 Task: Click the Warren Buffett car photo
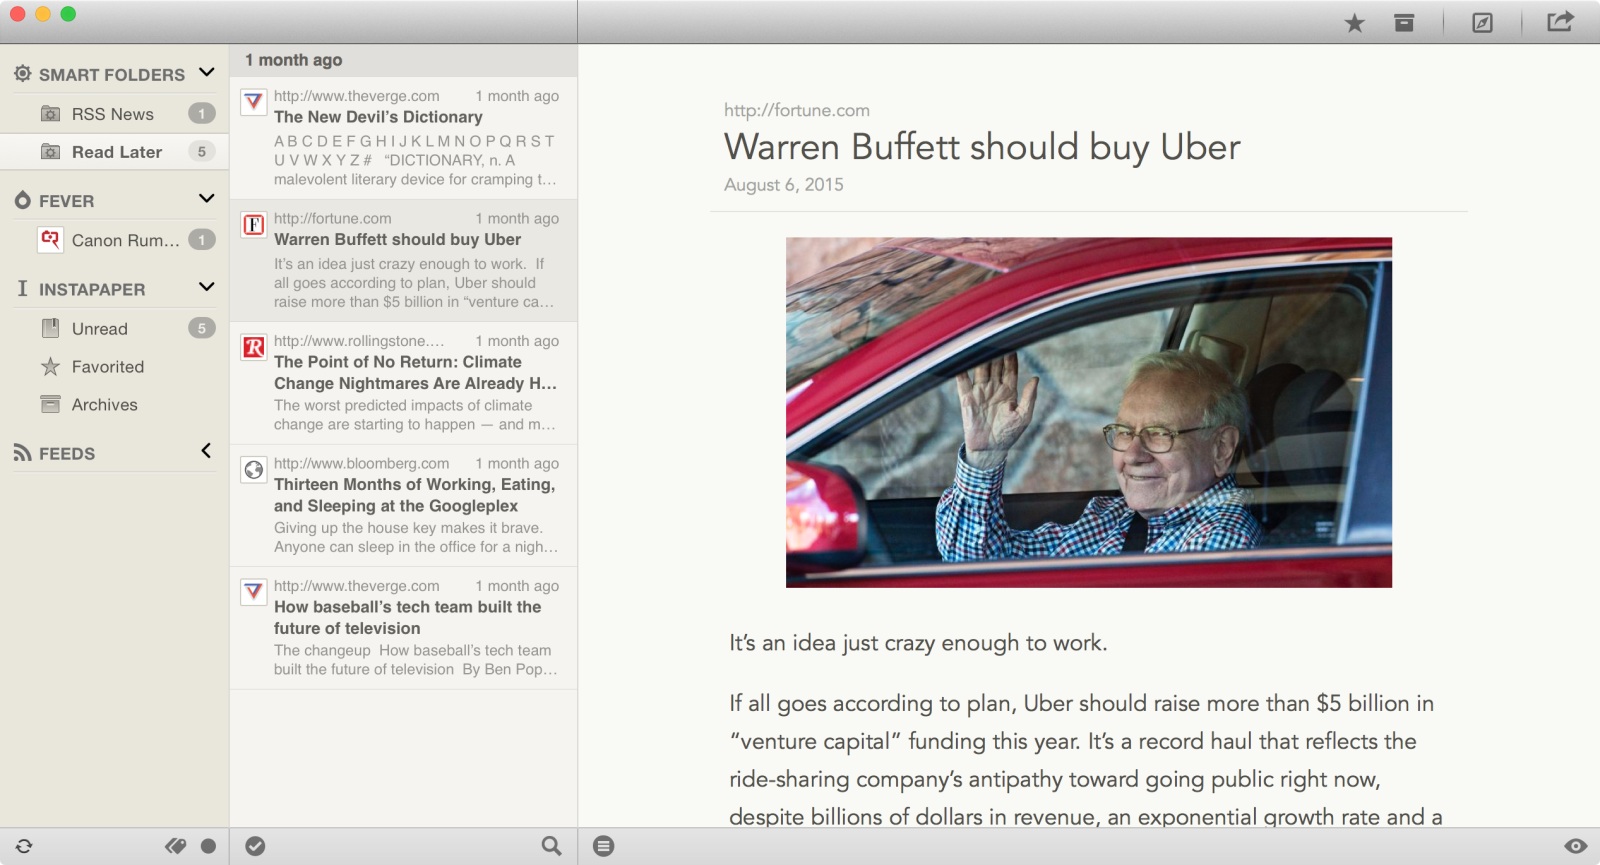click(1089, 412)
